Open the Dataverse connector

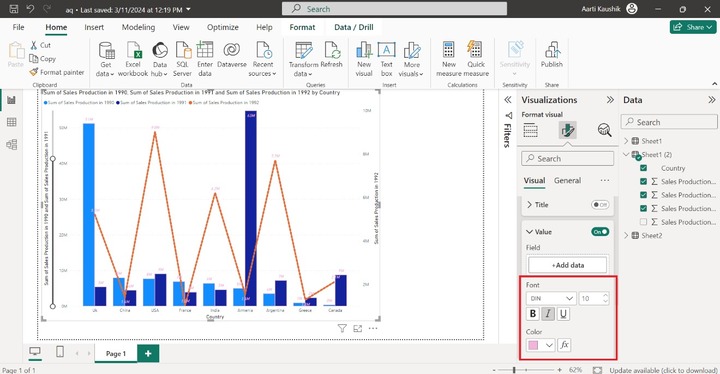click(x=232, y=55)
